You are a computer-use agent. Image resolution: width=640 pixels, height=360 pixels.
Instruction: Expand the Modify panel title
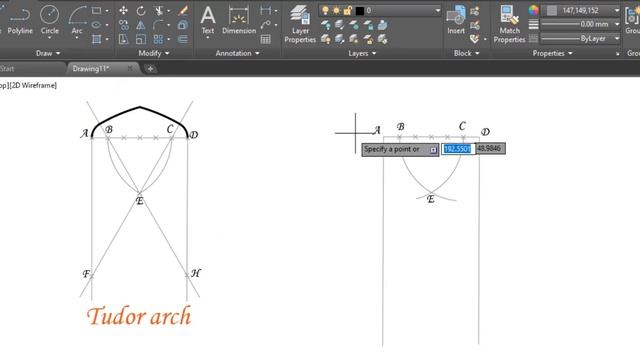pyautogui.click(x=154, y=53)
